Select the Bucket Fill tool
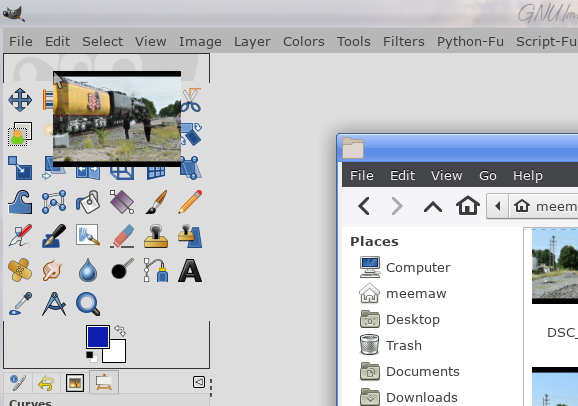 tap(88, 202)
